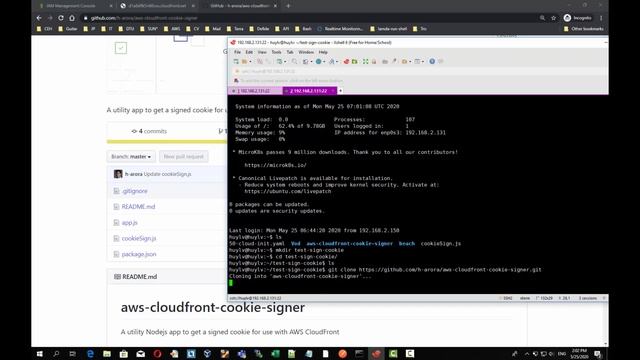The image size is (640, 360).
Task: Click the Open session folder icon in Xshell
Action: coord(244,62)
